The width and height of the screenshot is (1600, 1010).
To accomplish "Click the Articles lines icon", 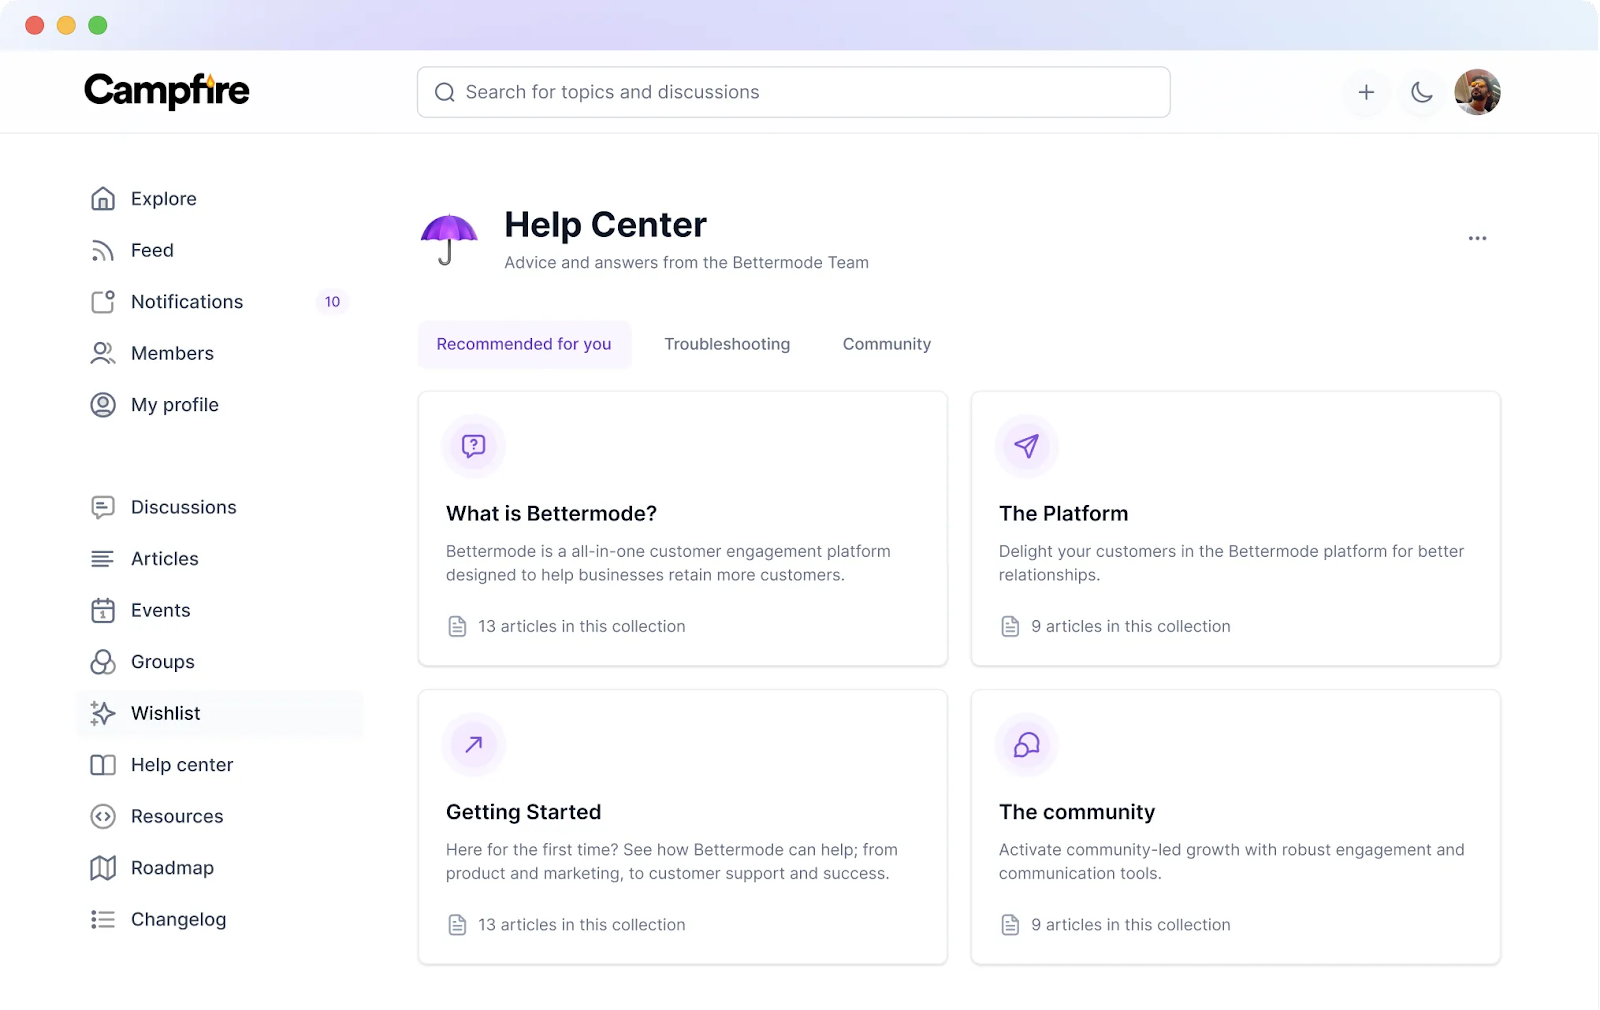I will pyautogui.click(x=103, y=559).
